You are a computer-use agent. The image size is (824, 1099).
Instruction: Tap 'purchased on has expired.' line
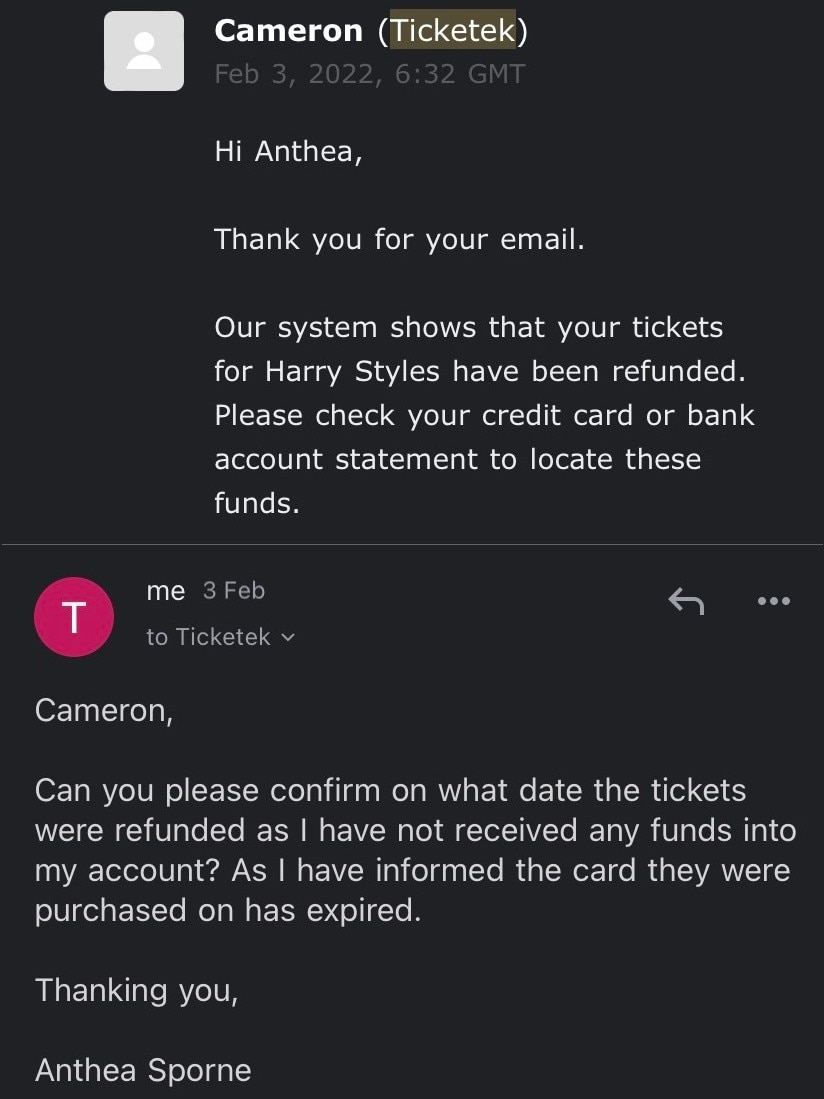point(228,910)
